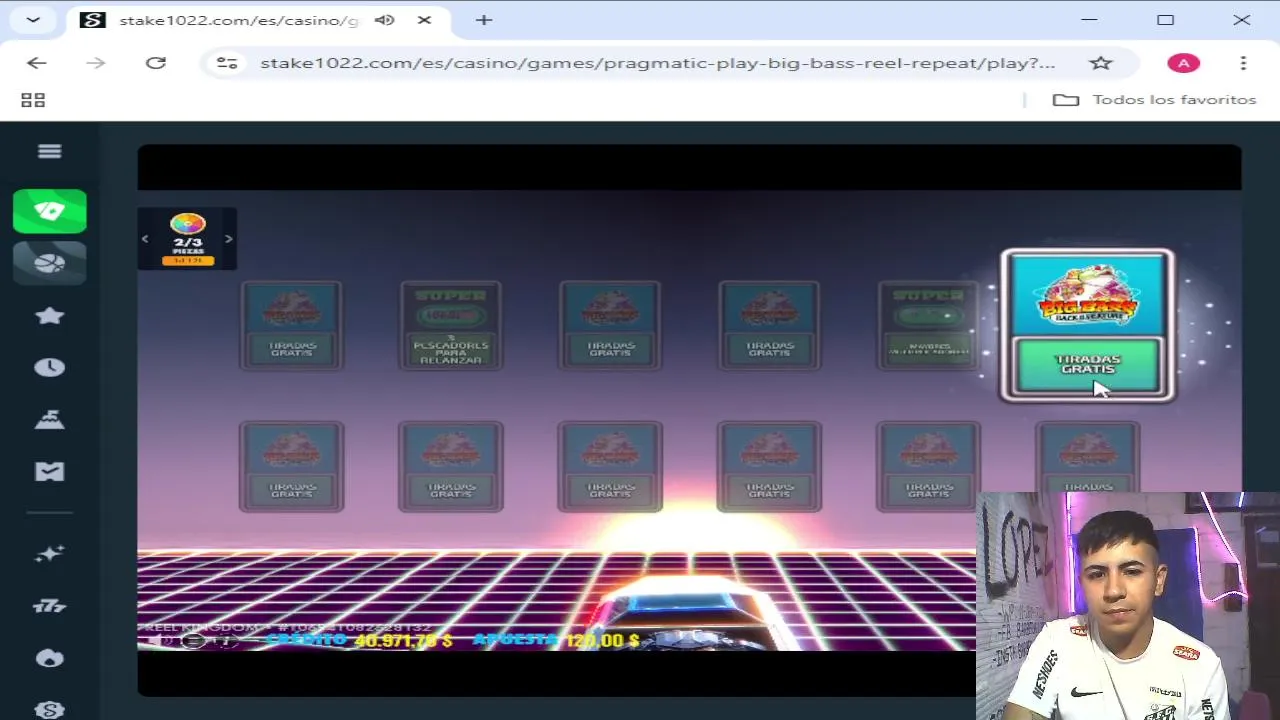
Task: Pick the highlighted Big Bass Tiradas Gratis card
Action: point(1088,325)
